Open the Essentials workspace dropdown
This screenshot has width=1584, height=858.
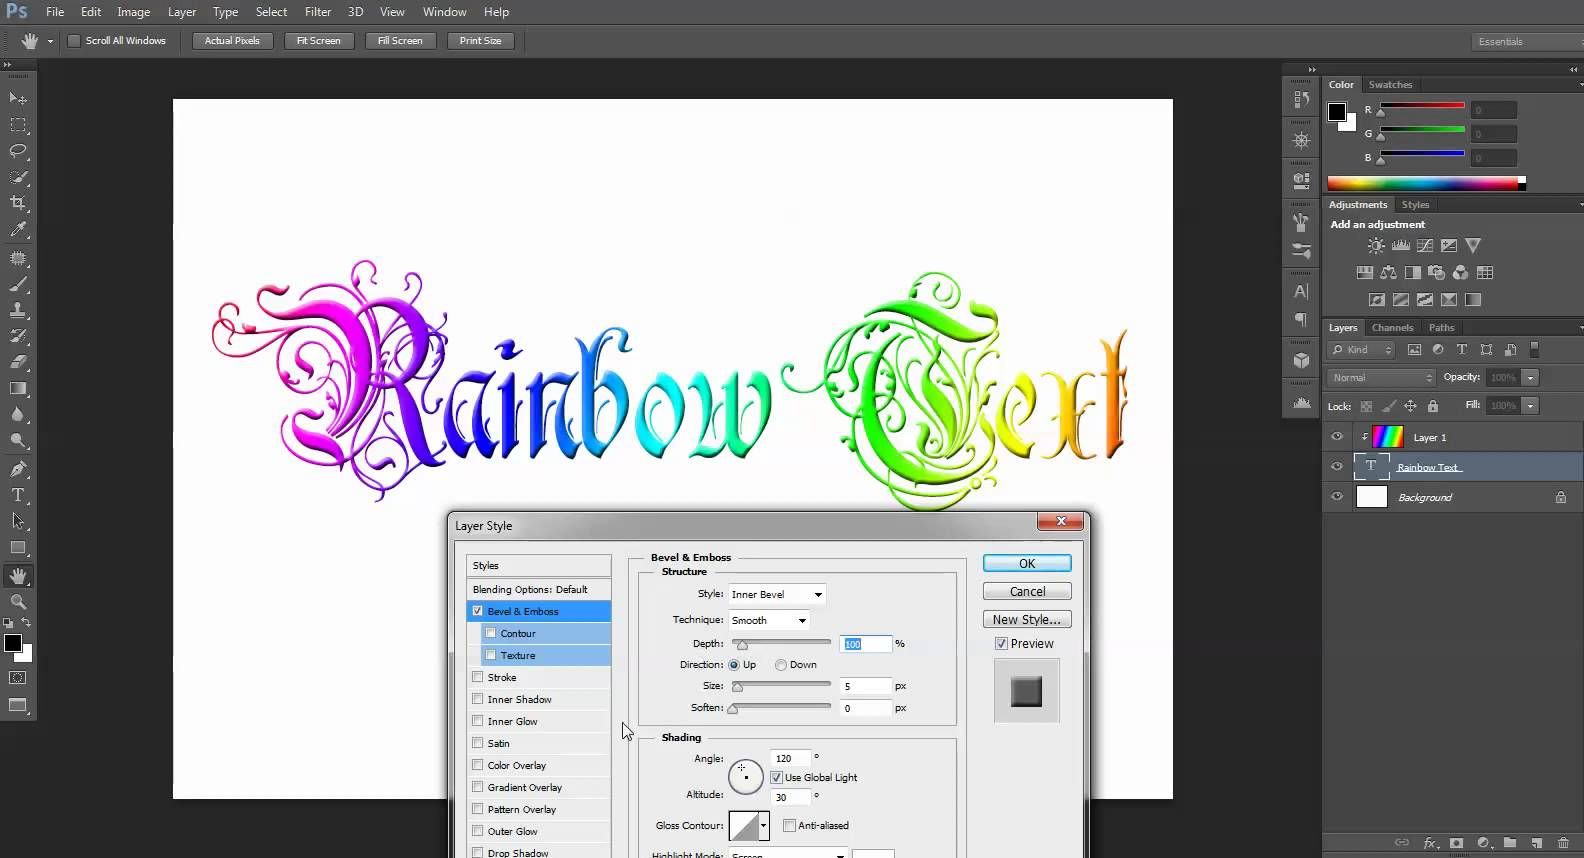1527,41
